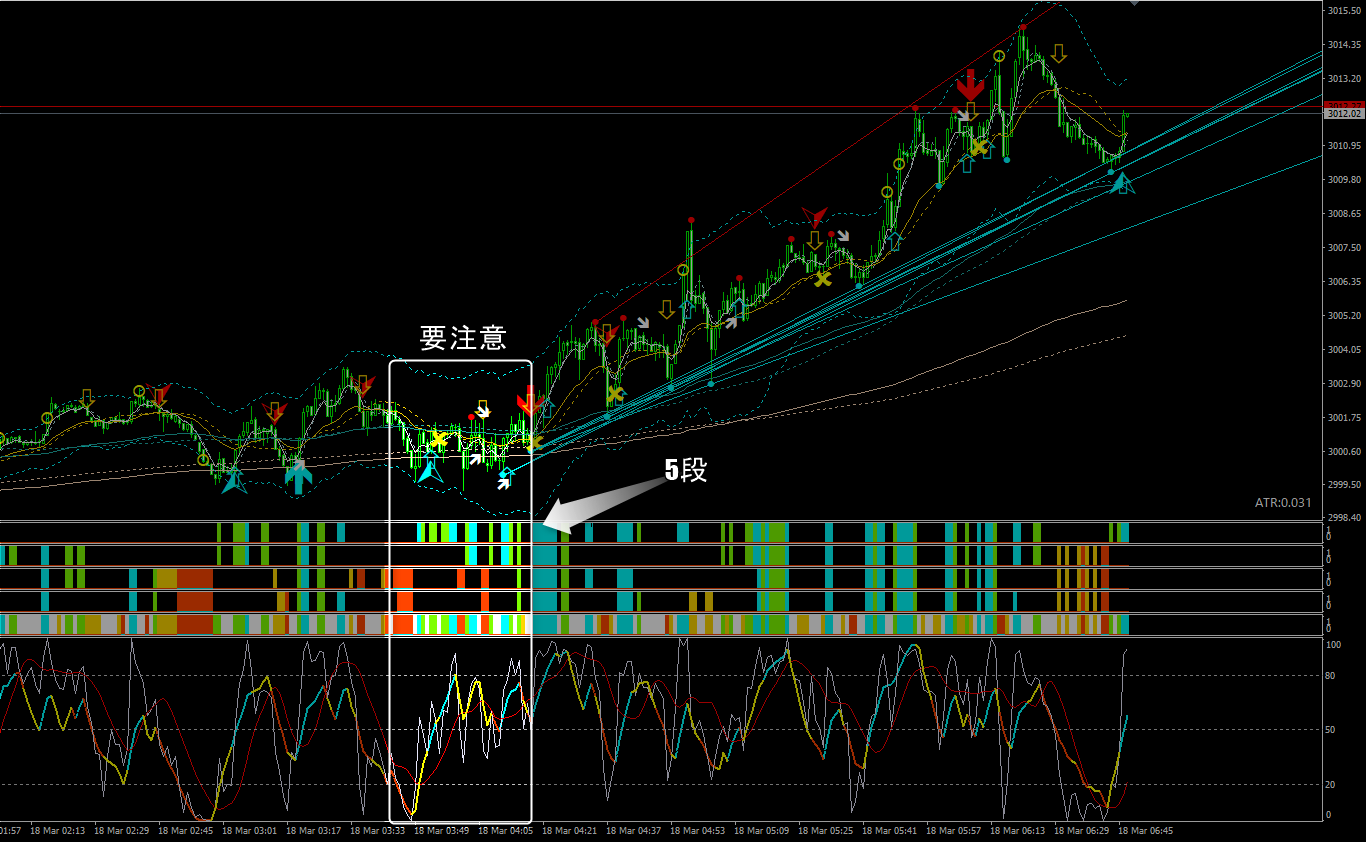Click the thick teal up arrow near 03:17
The height and width of the screenshot is (842, 1366).
(298, 478)
